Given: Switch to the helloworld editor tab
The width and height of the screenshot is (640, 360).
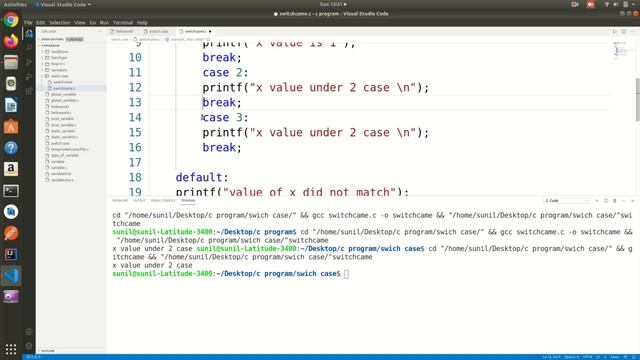Looking at the screenshot, I should [x=124, y=31].
